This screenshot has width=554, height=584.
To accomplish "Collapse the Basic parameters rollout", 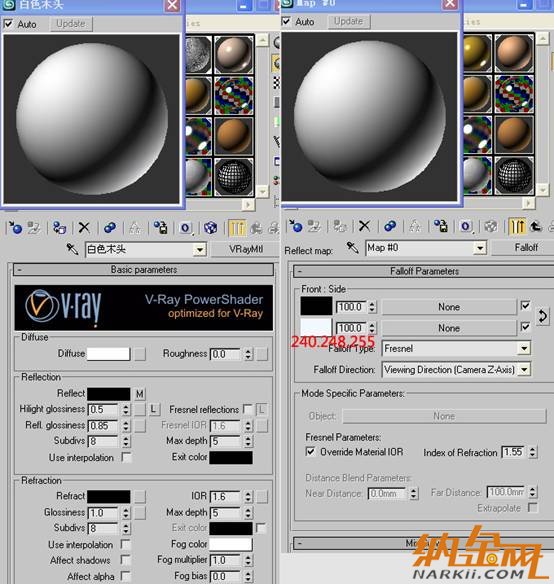I will coord(143,270).
